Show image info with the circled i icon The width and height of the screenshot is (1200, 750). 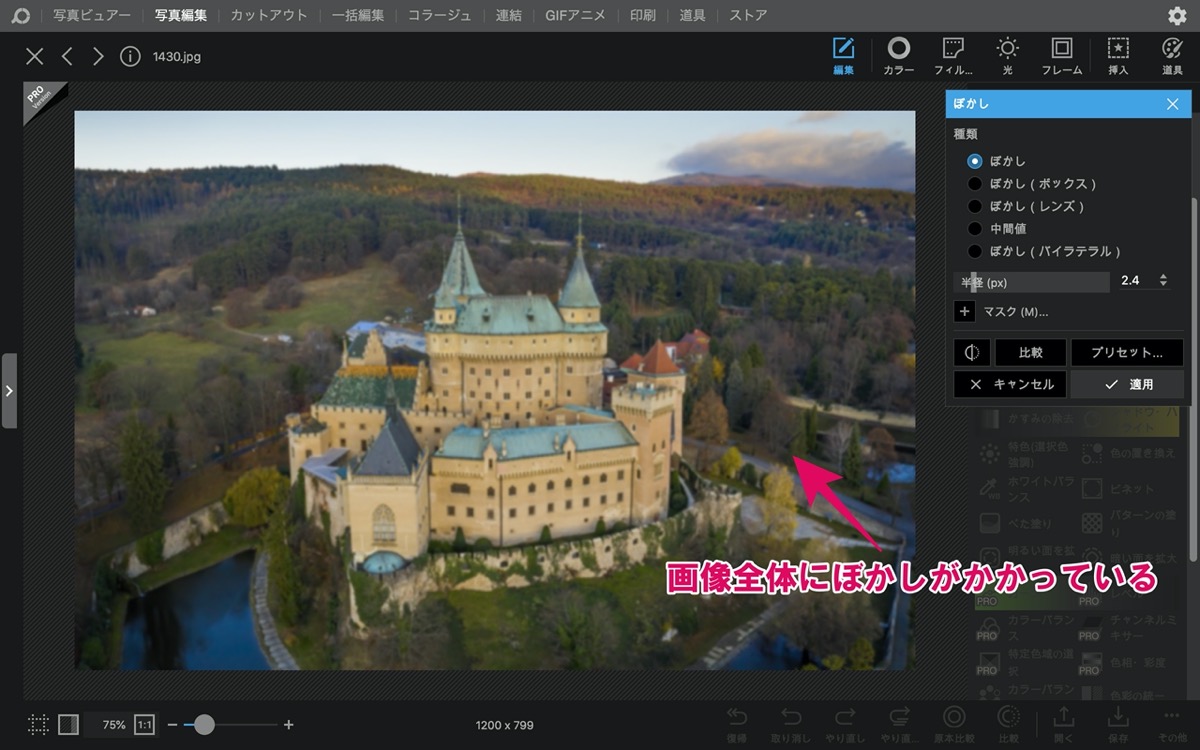click(130, 56)
